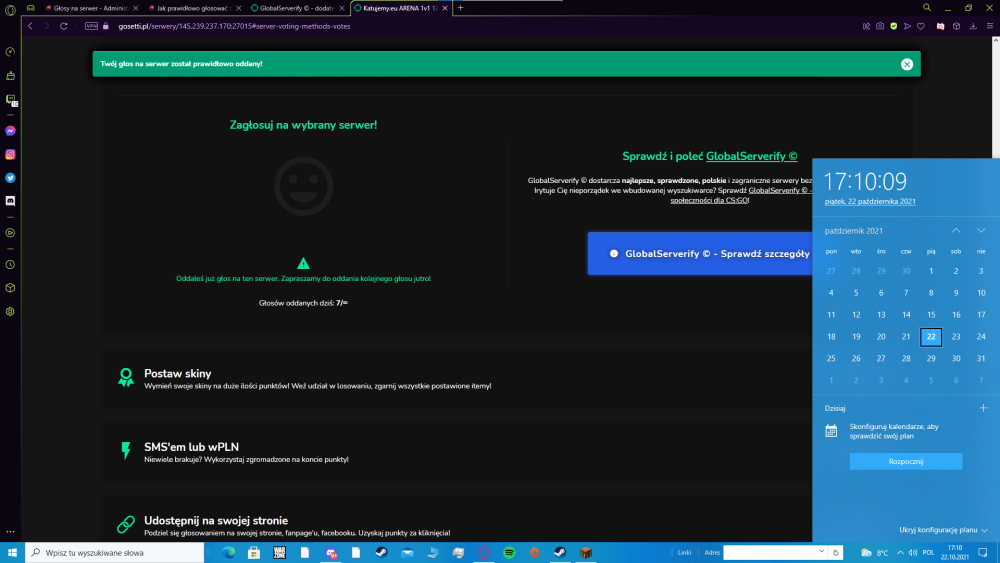Open the Discord taskbar icon
1000x563 pixels.
(331, 553)
